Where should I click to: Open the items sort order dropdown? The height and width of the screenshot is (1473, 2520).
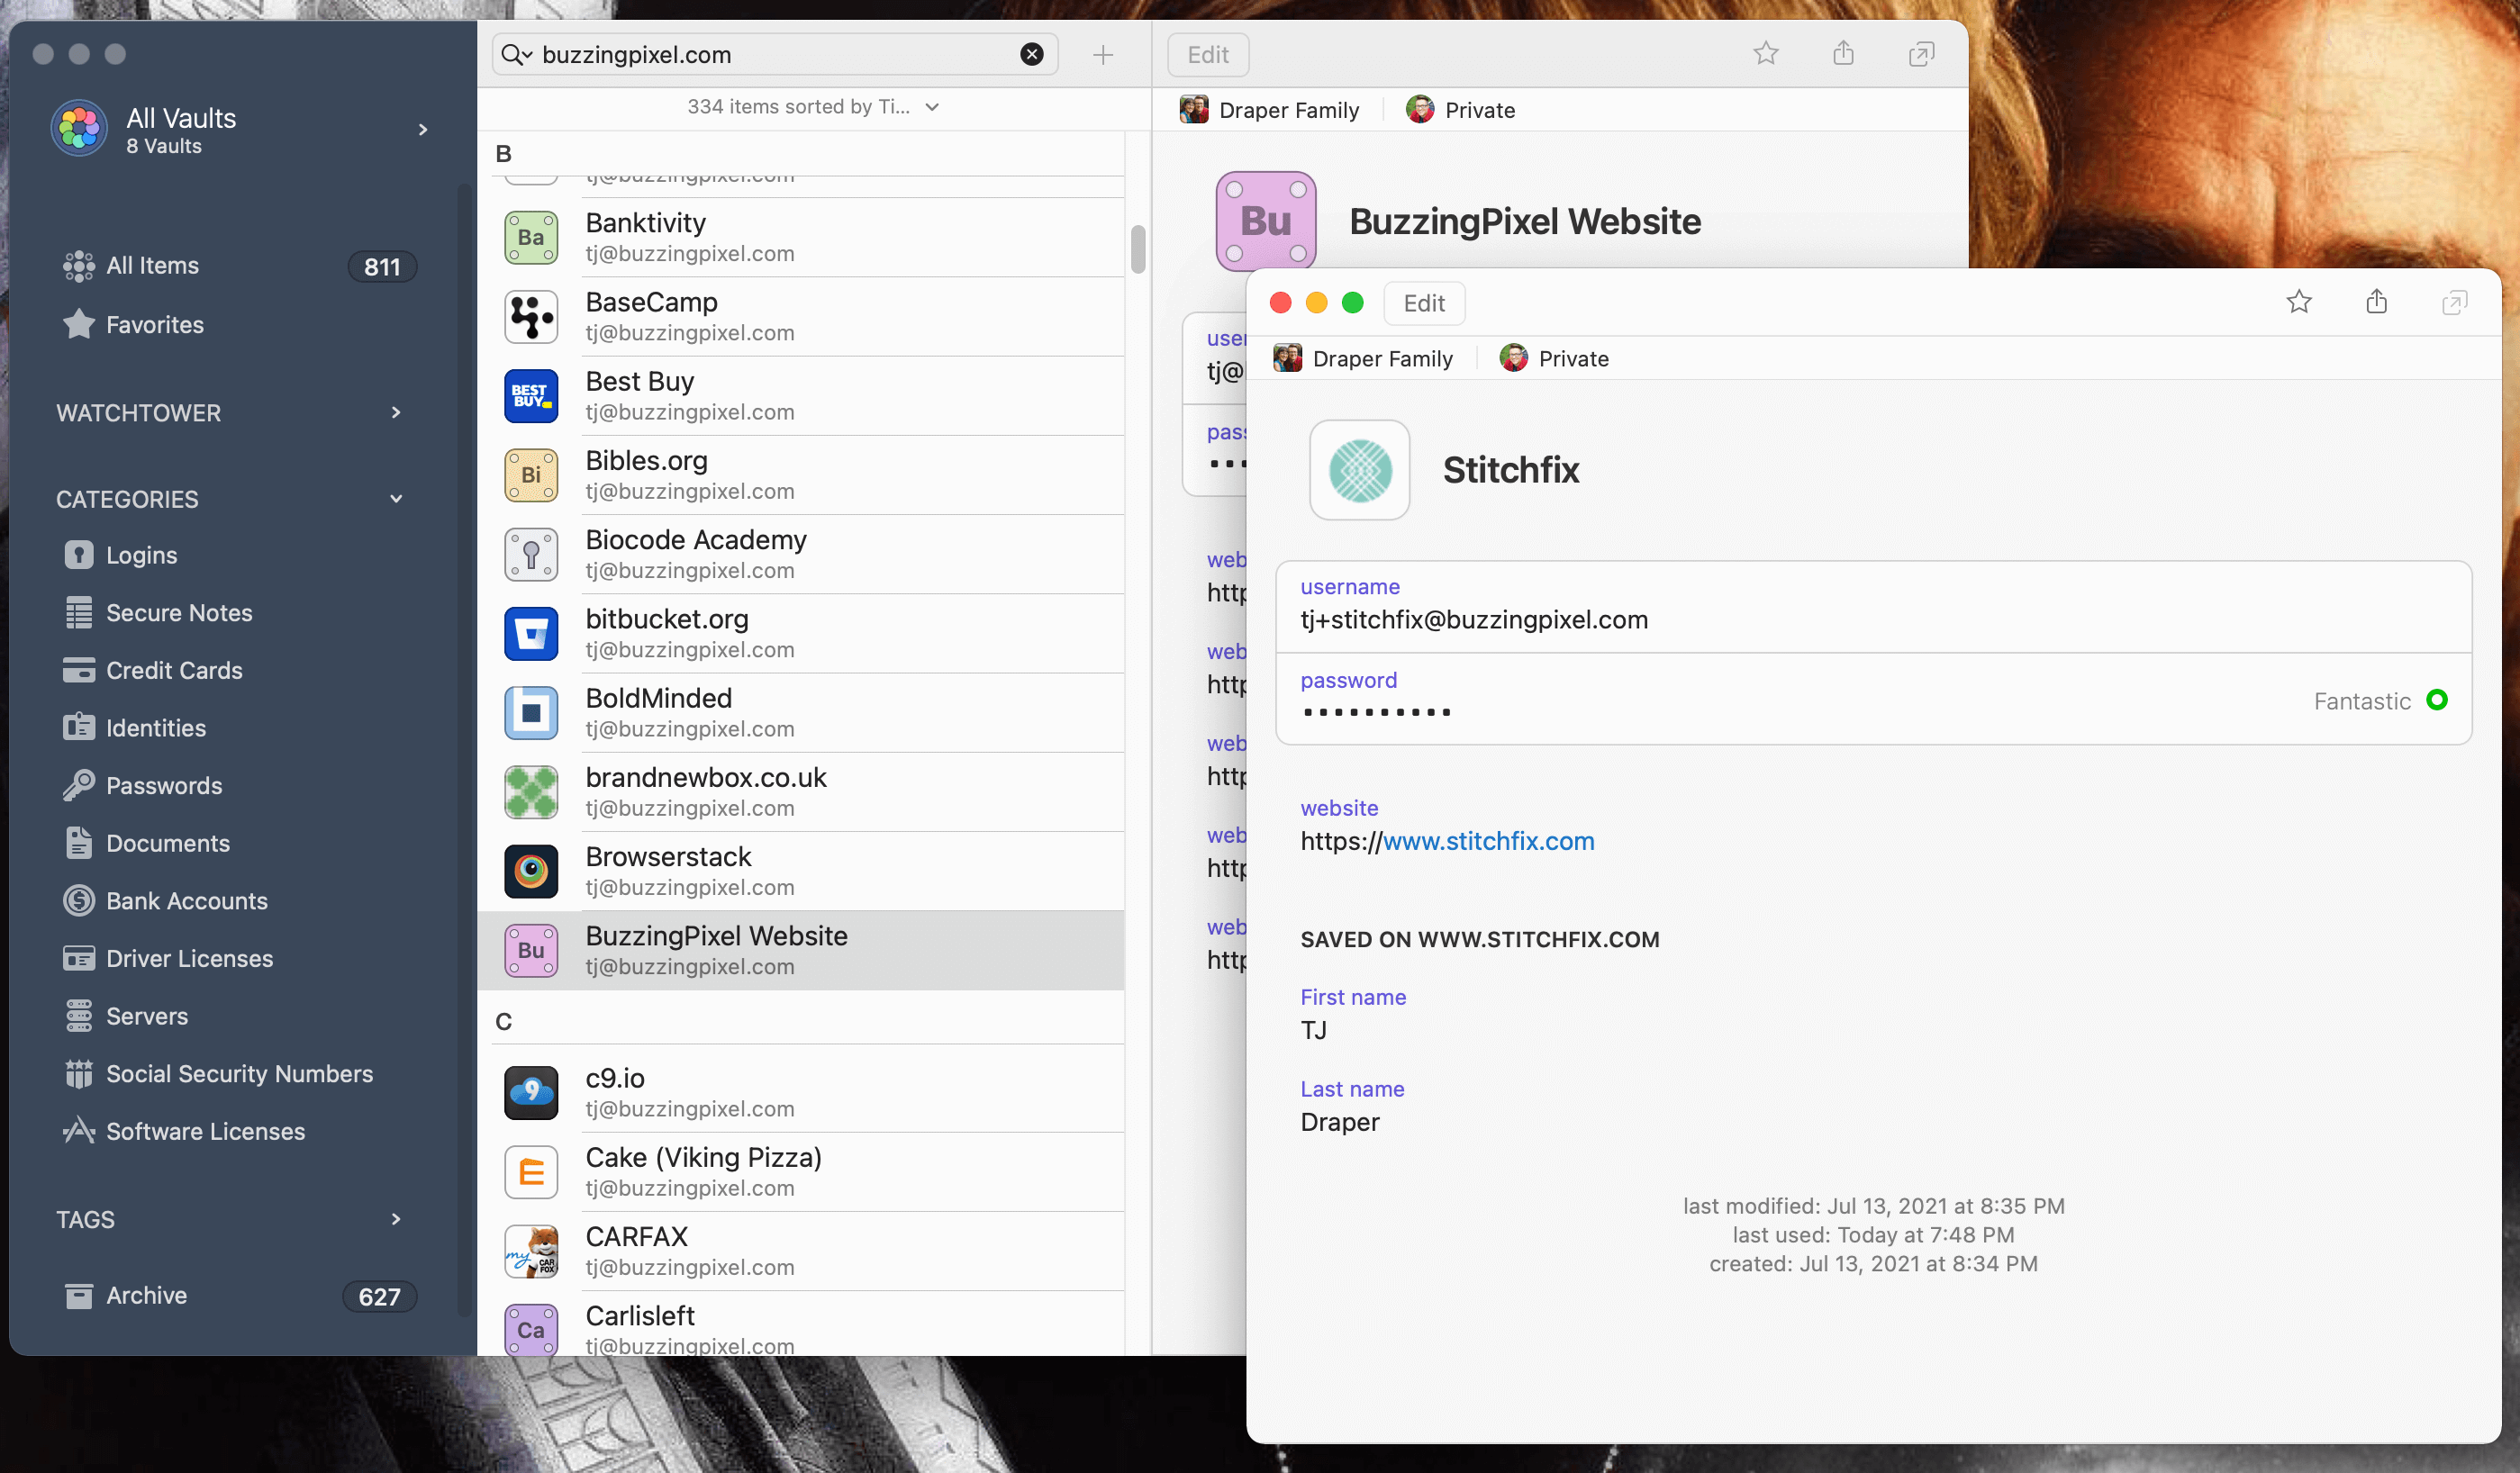(813, 107)
